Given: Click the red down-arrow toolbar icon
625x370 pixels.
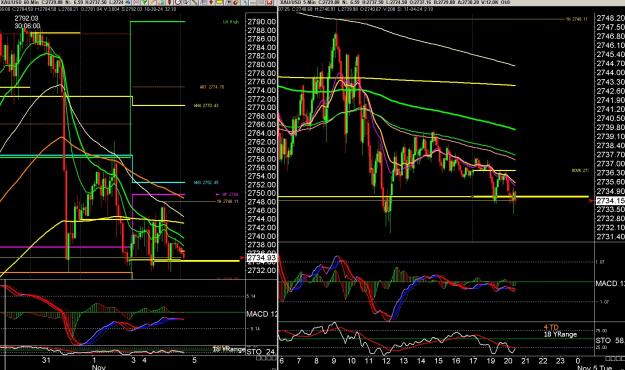Looking at the screenshot, I should 211,2.
